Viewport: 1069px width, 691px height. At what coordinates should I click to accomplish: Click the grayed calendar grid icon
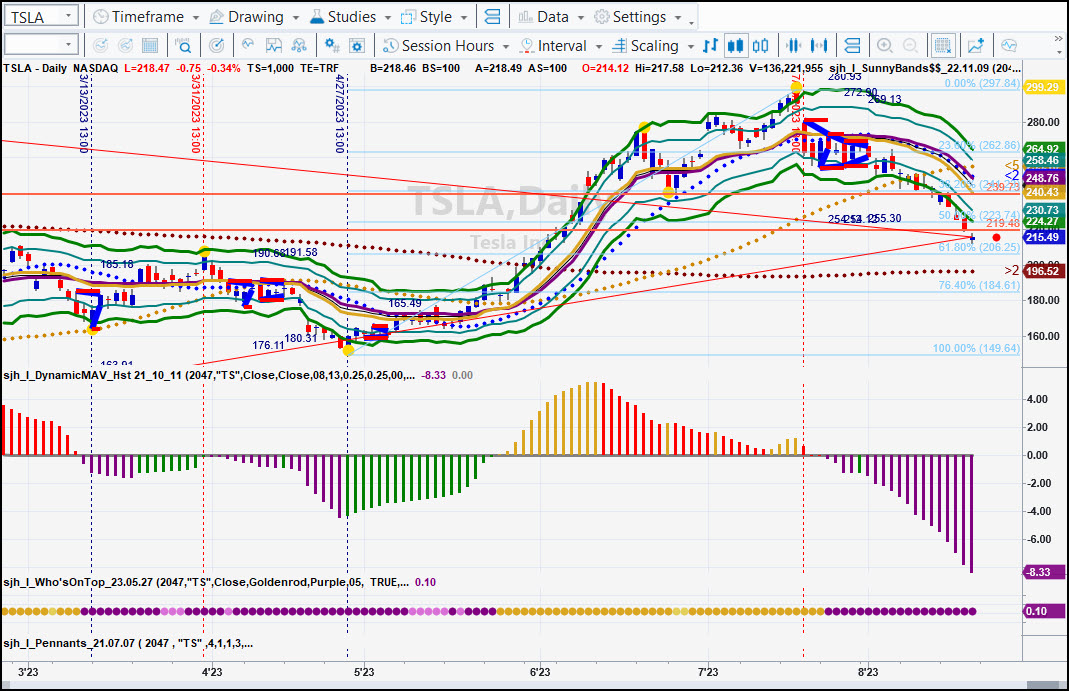(x=150, y=46)
